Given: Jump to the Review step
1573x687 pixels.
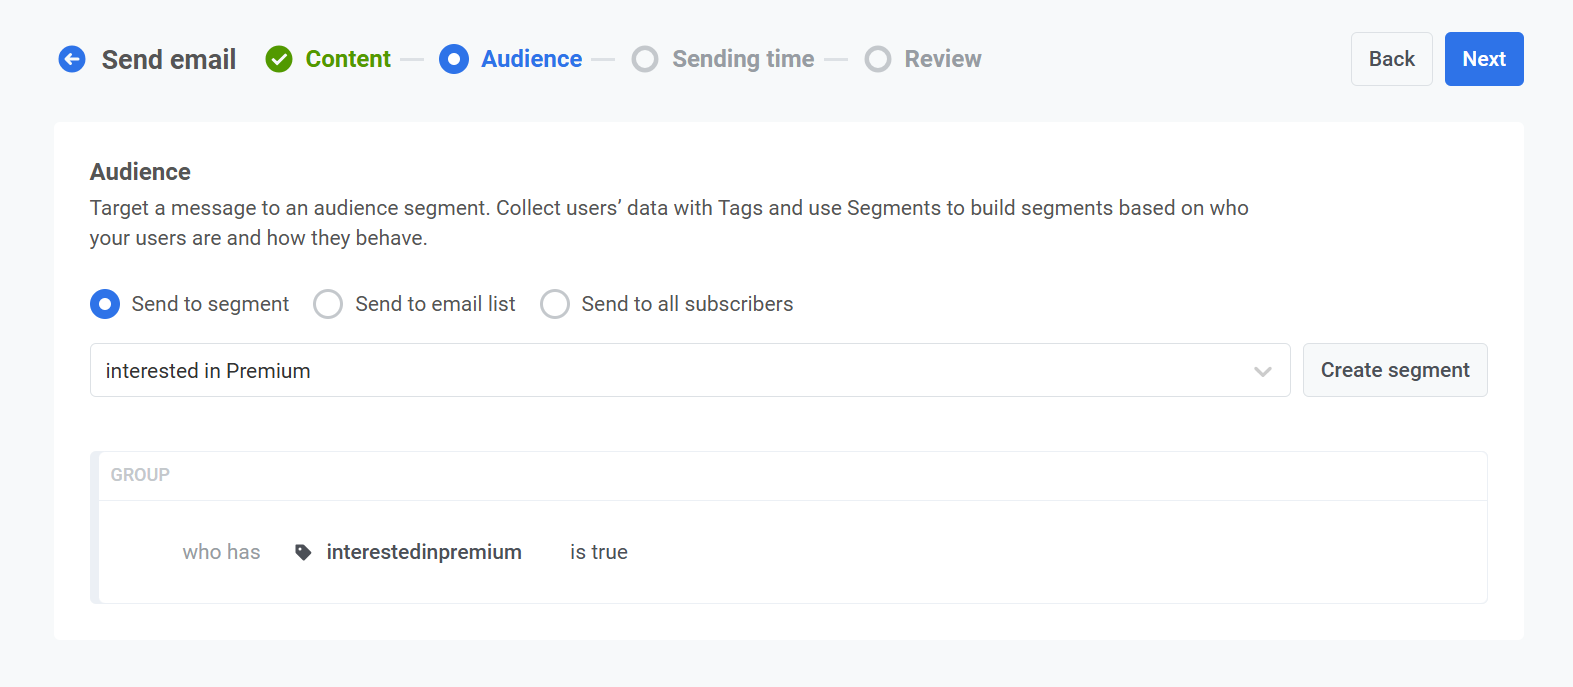Looking at the screenshot, I should 942,59.
